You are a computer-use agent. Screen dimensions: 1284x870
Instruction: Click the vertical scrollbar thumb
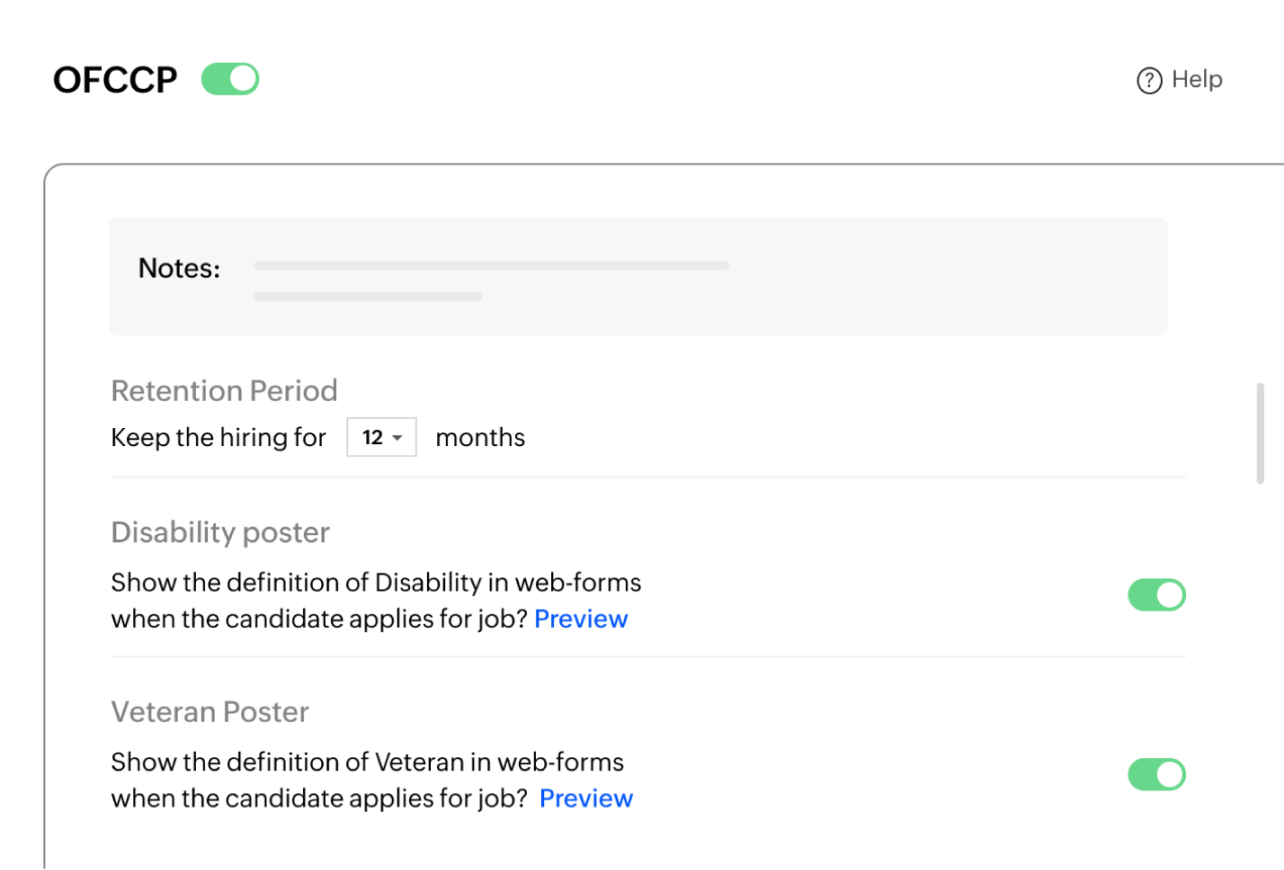pyautogui.click(x=1260, y=433)
